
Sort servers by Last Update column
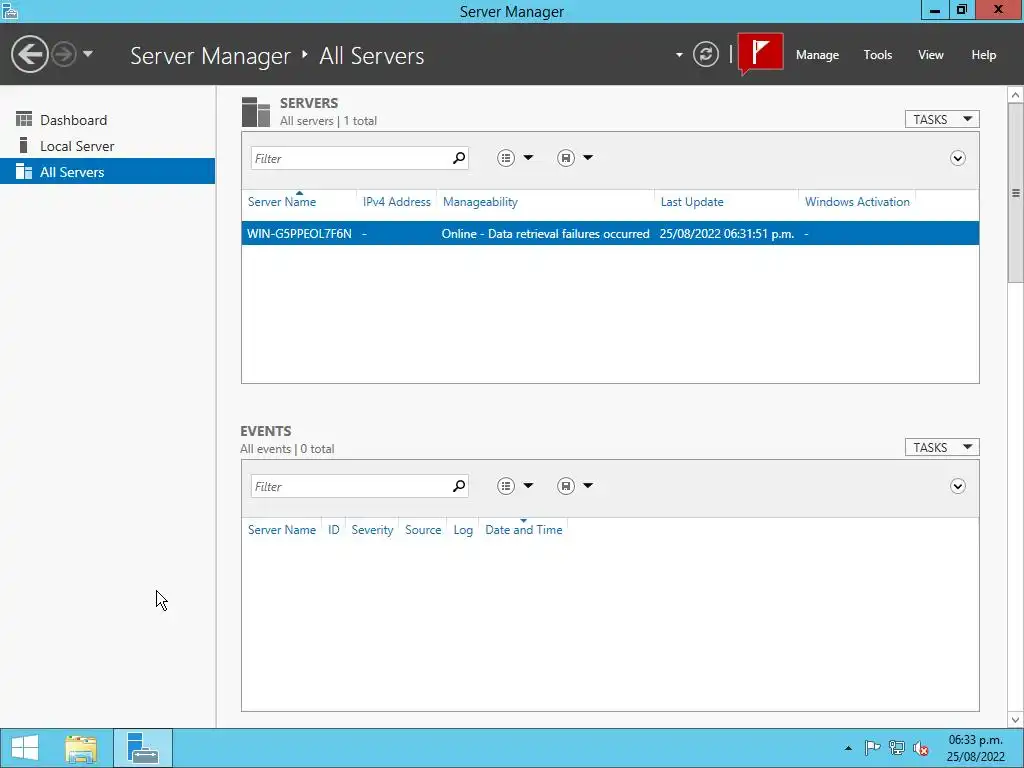click(x=692, y=202)
